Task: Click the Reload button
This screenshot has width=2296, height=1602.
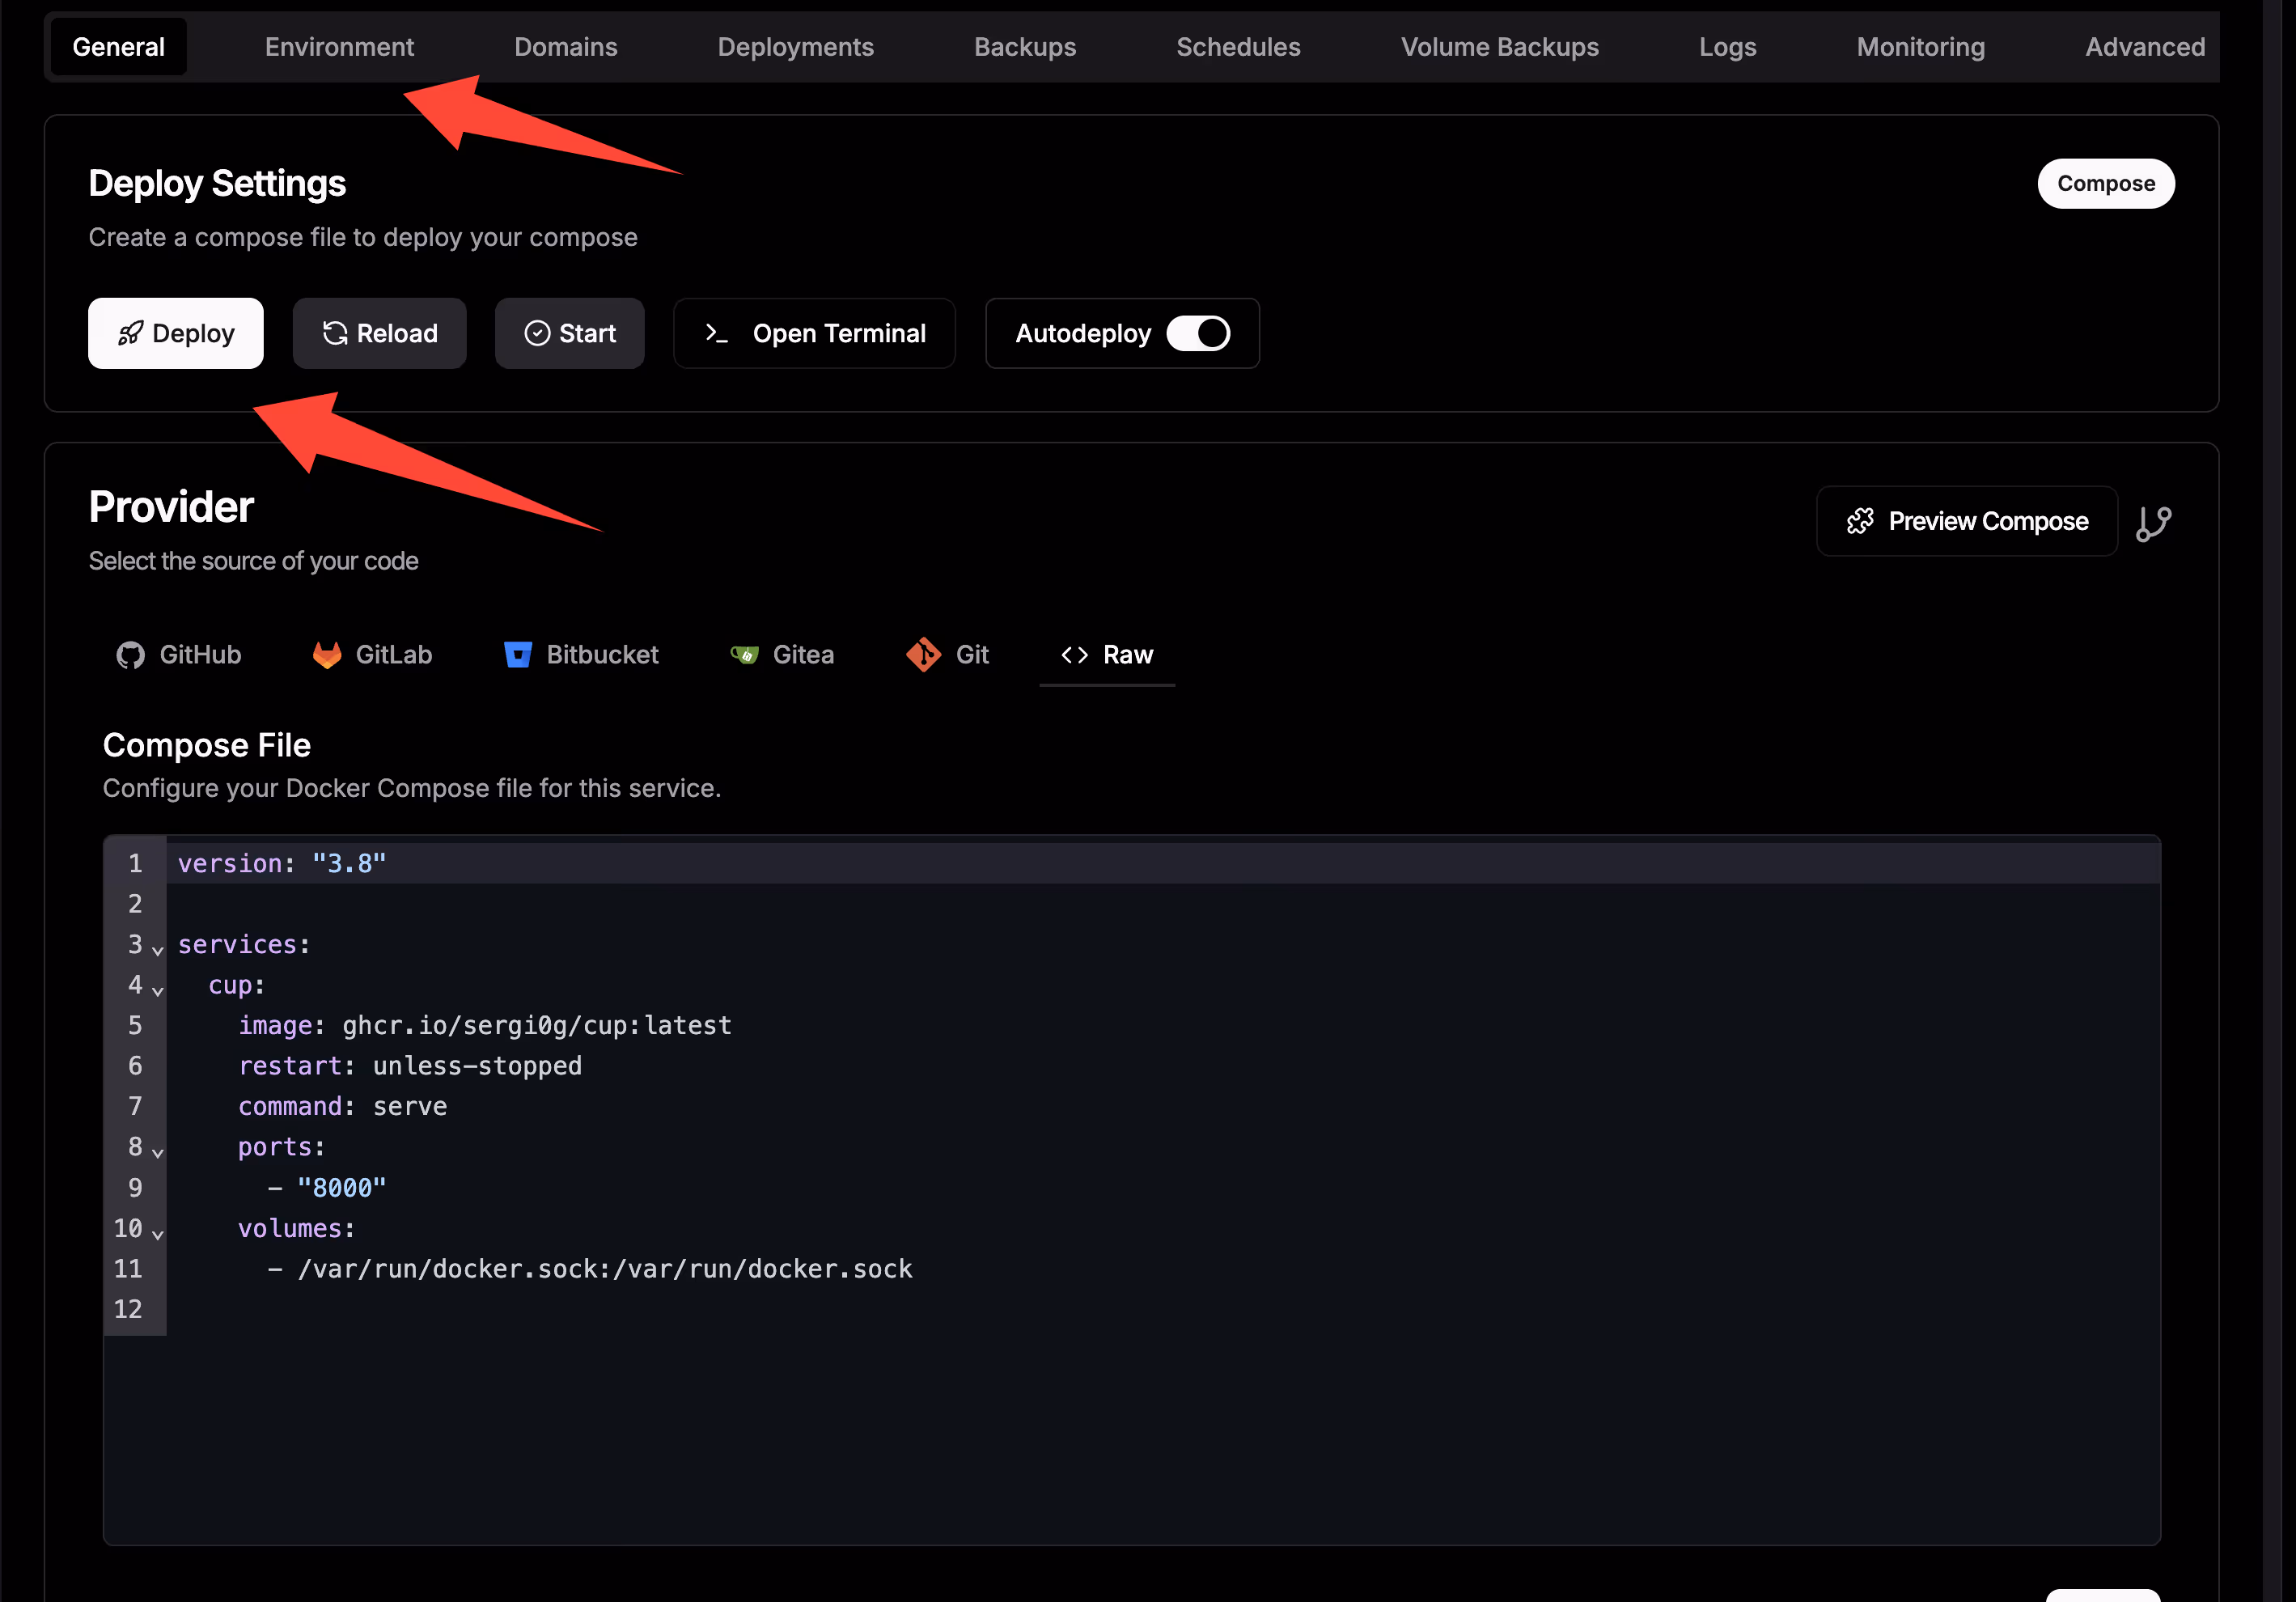Action: 379,333
